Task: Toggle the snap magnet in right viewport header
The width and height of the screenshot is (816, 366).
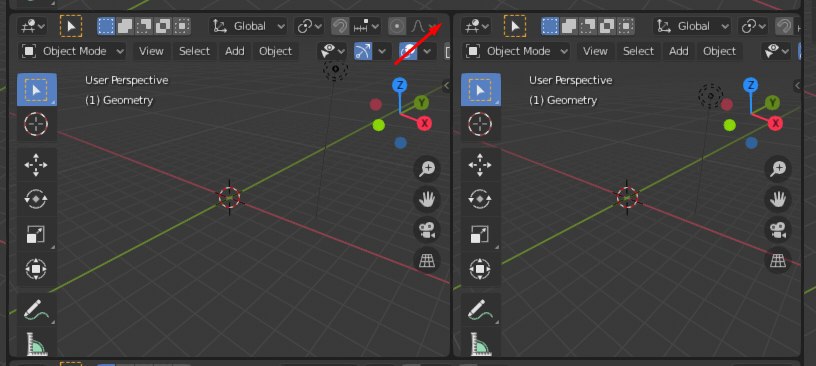Action: click(784, 26)
